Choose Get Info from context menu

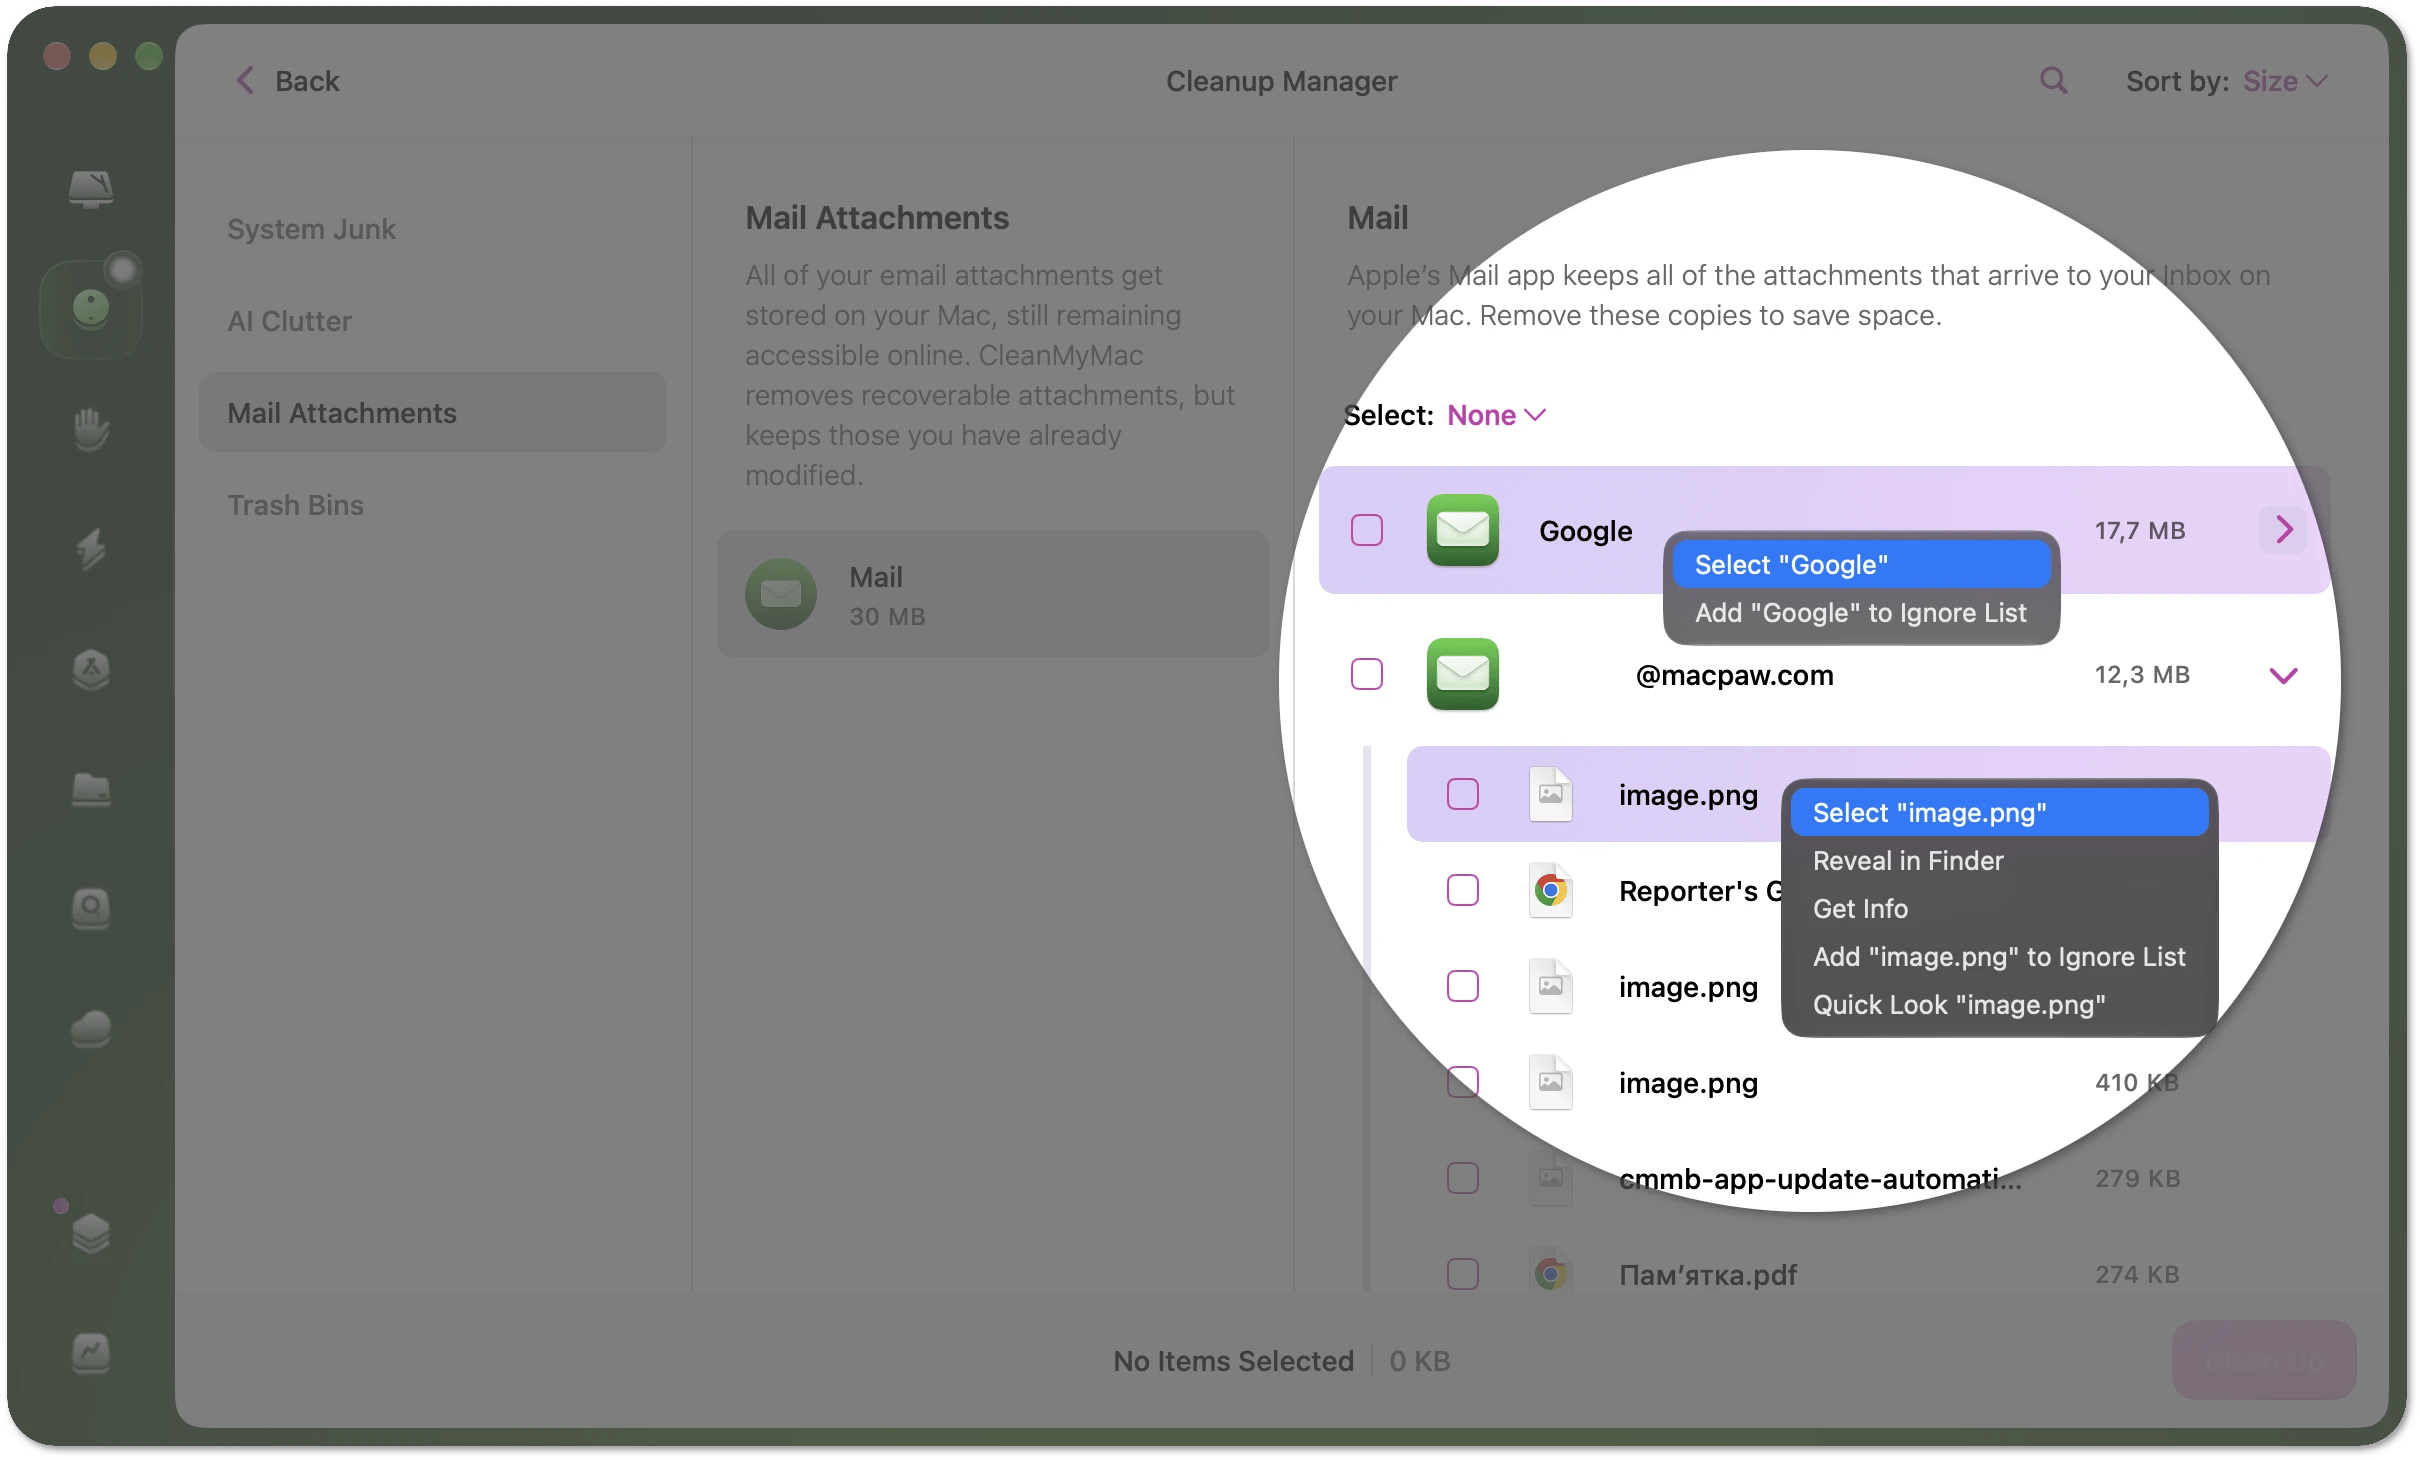(x=1999, y=909)
